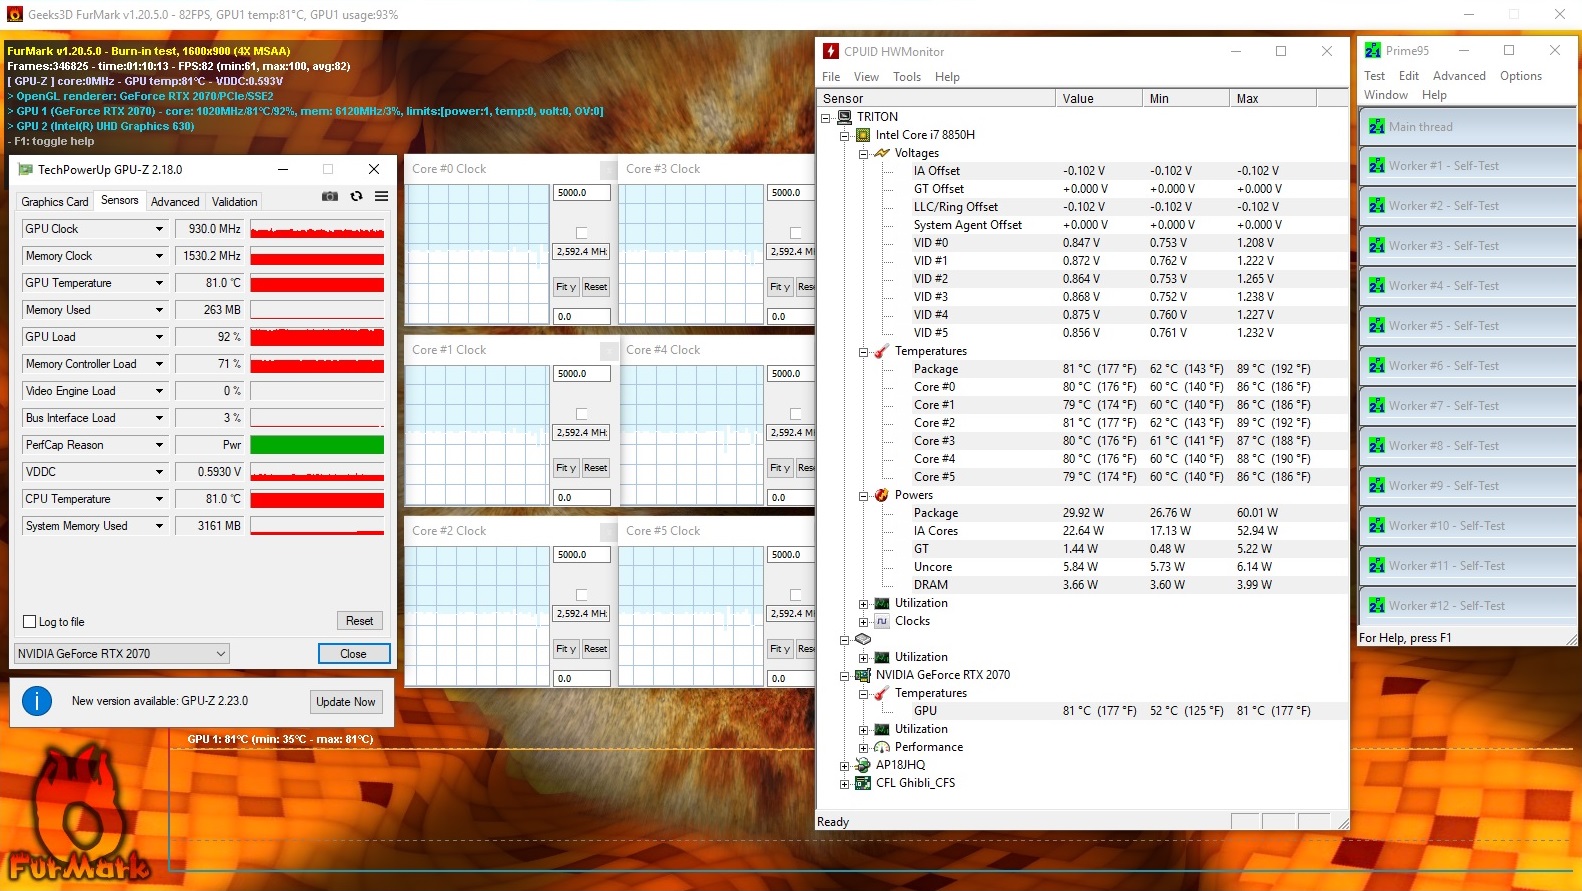The image size is (1582, 891).
Task: Open the GPU Temperature sensor dropdown
Action: [x=159, y=283]
